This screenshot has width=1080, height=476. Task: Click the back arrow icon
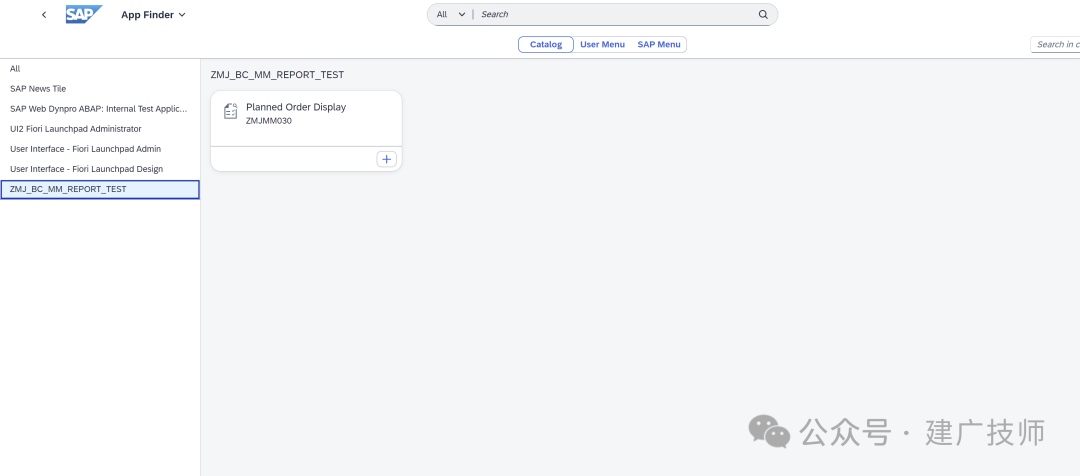[44, 14]
